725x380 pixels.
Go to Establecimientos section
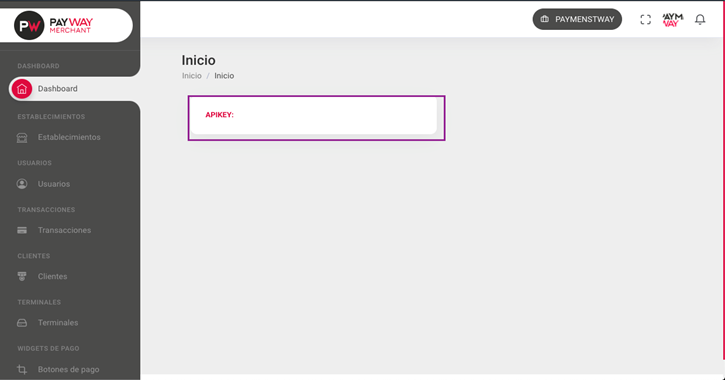click(69, 137)
